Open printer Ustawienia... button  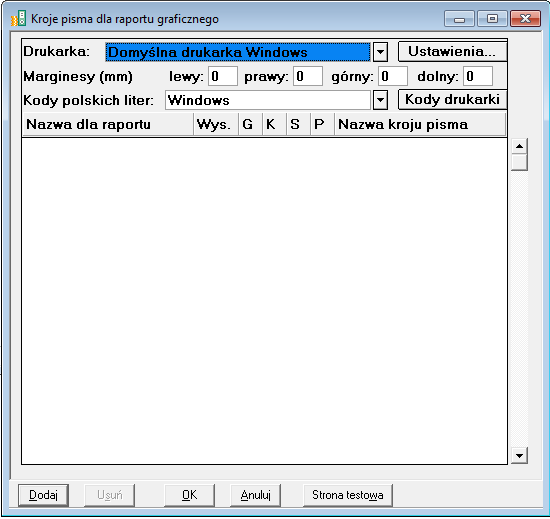point(452,52)
